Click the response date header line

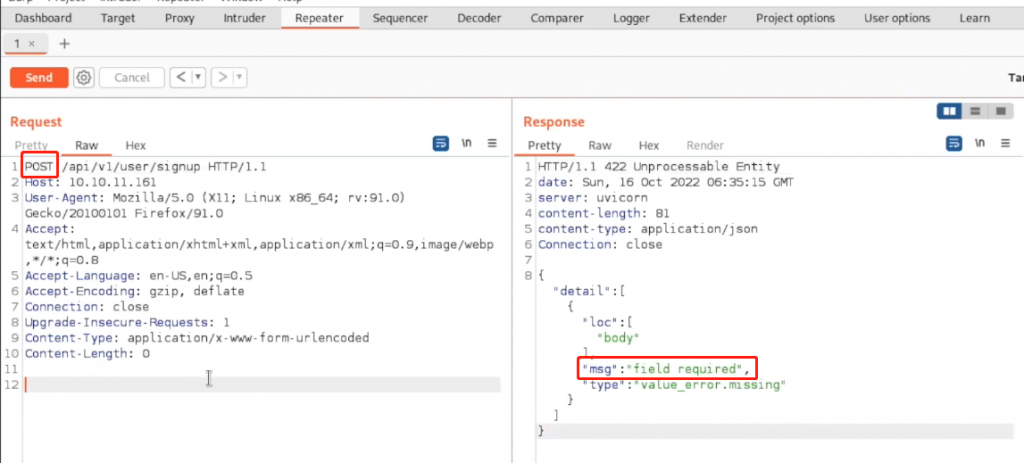tap(666, 182)
